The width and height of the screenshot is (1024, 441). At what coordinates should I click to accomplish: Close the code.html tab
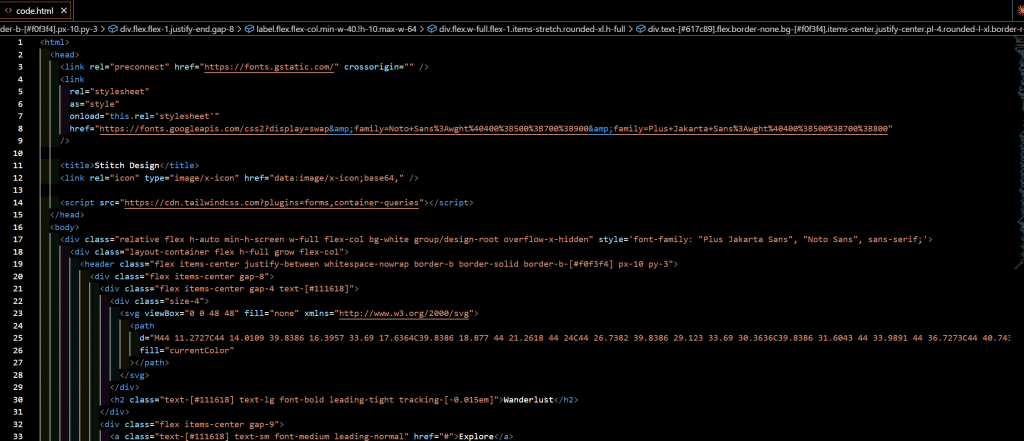[64, 10]
